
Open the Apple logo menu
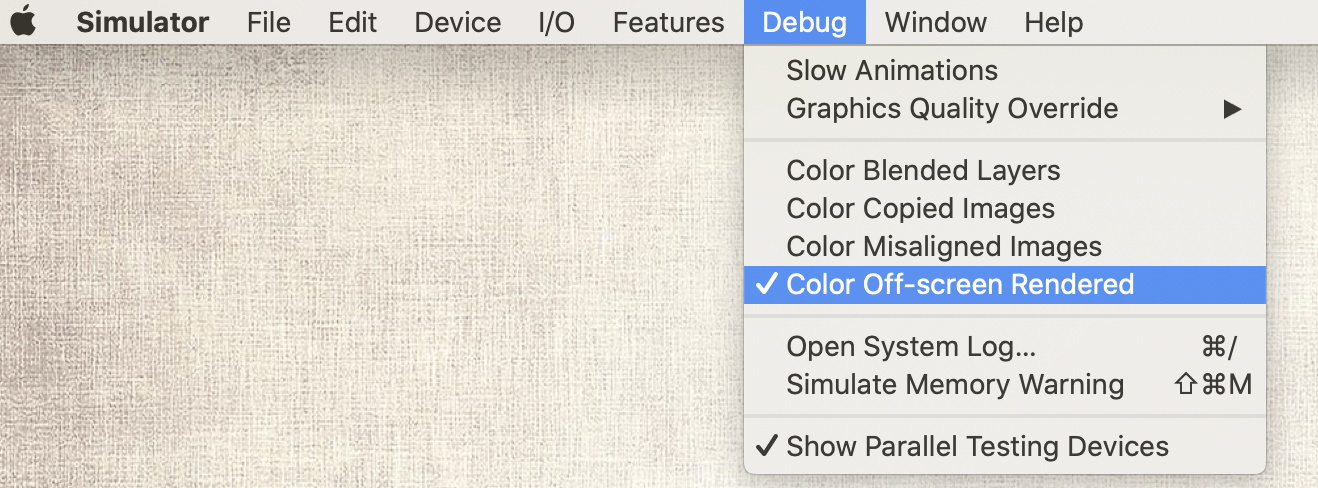23,21
